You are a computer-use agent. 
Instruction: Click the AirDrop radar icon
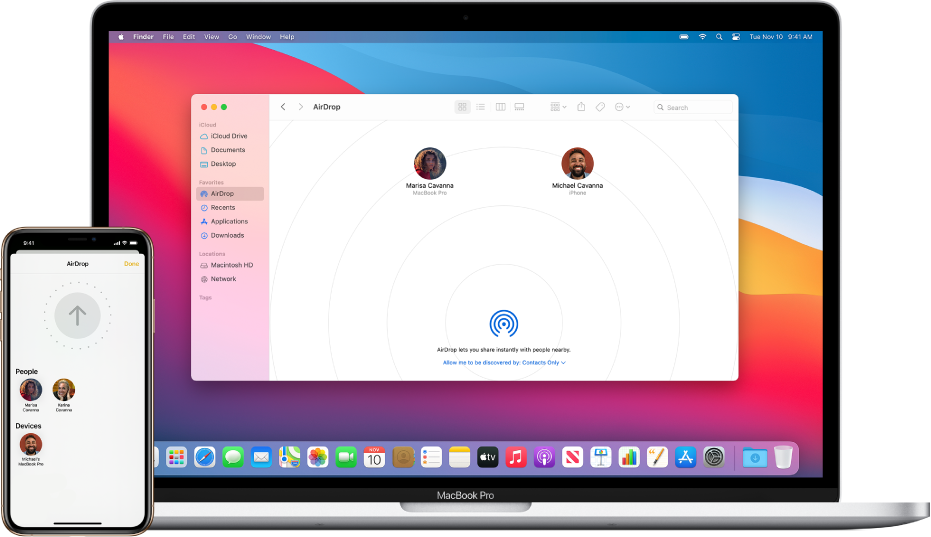click(x=504, y=324)
